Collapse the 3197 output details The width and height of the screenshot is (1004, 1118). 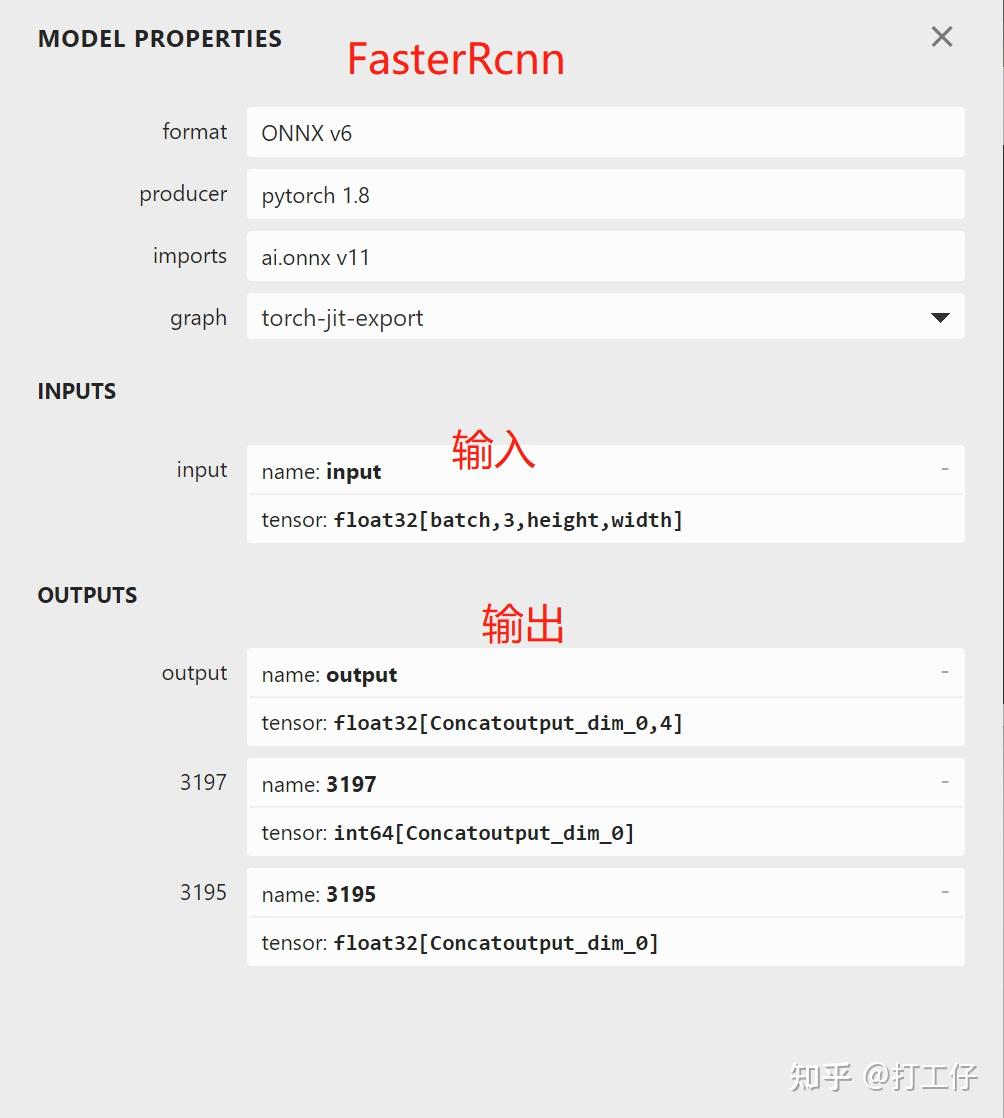[945, 782]
